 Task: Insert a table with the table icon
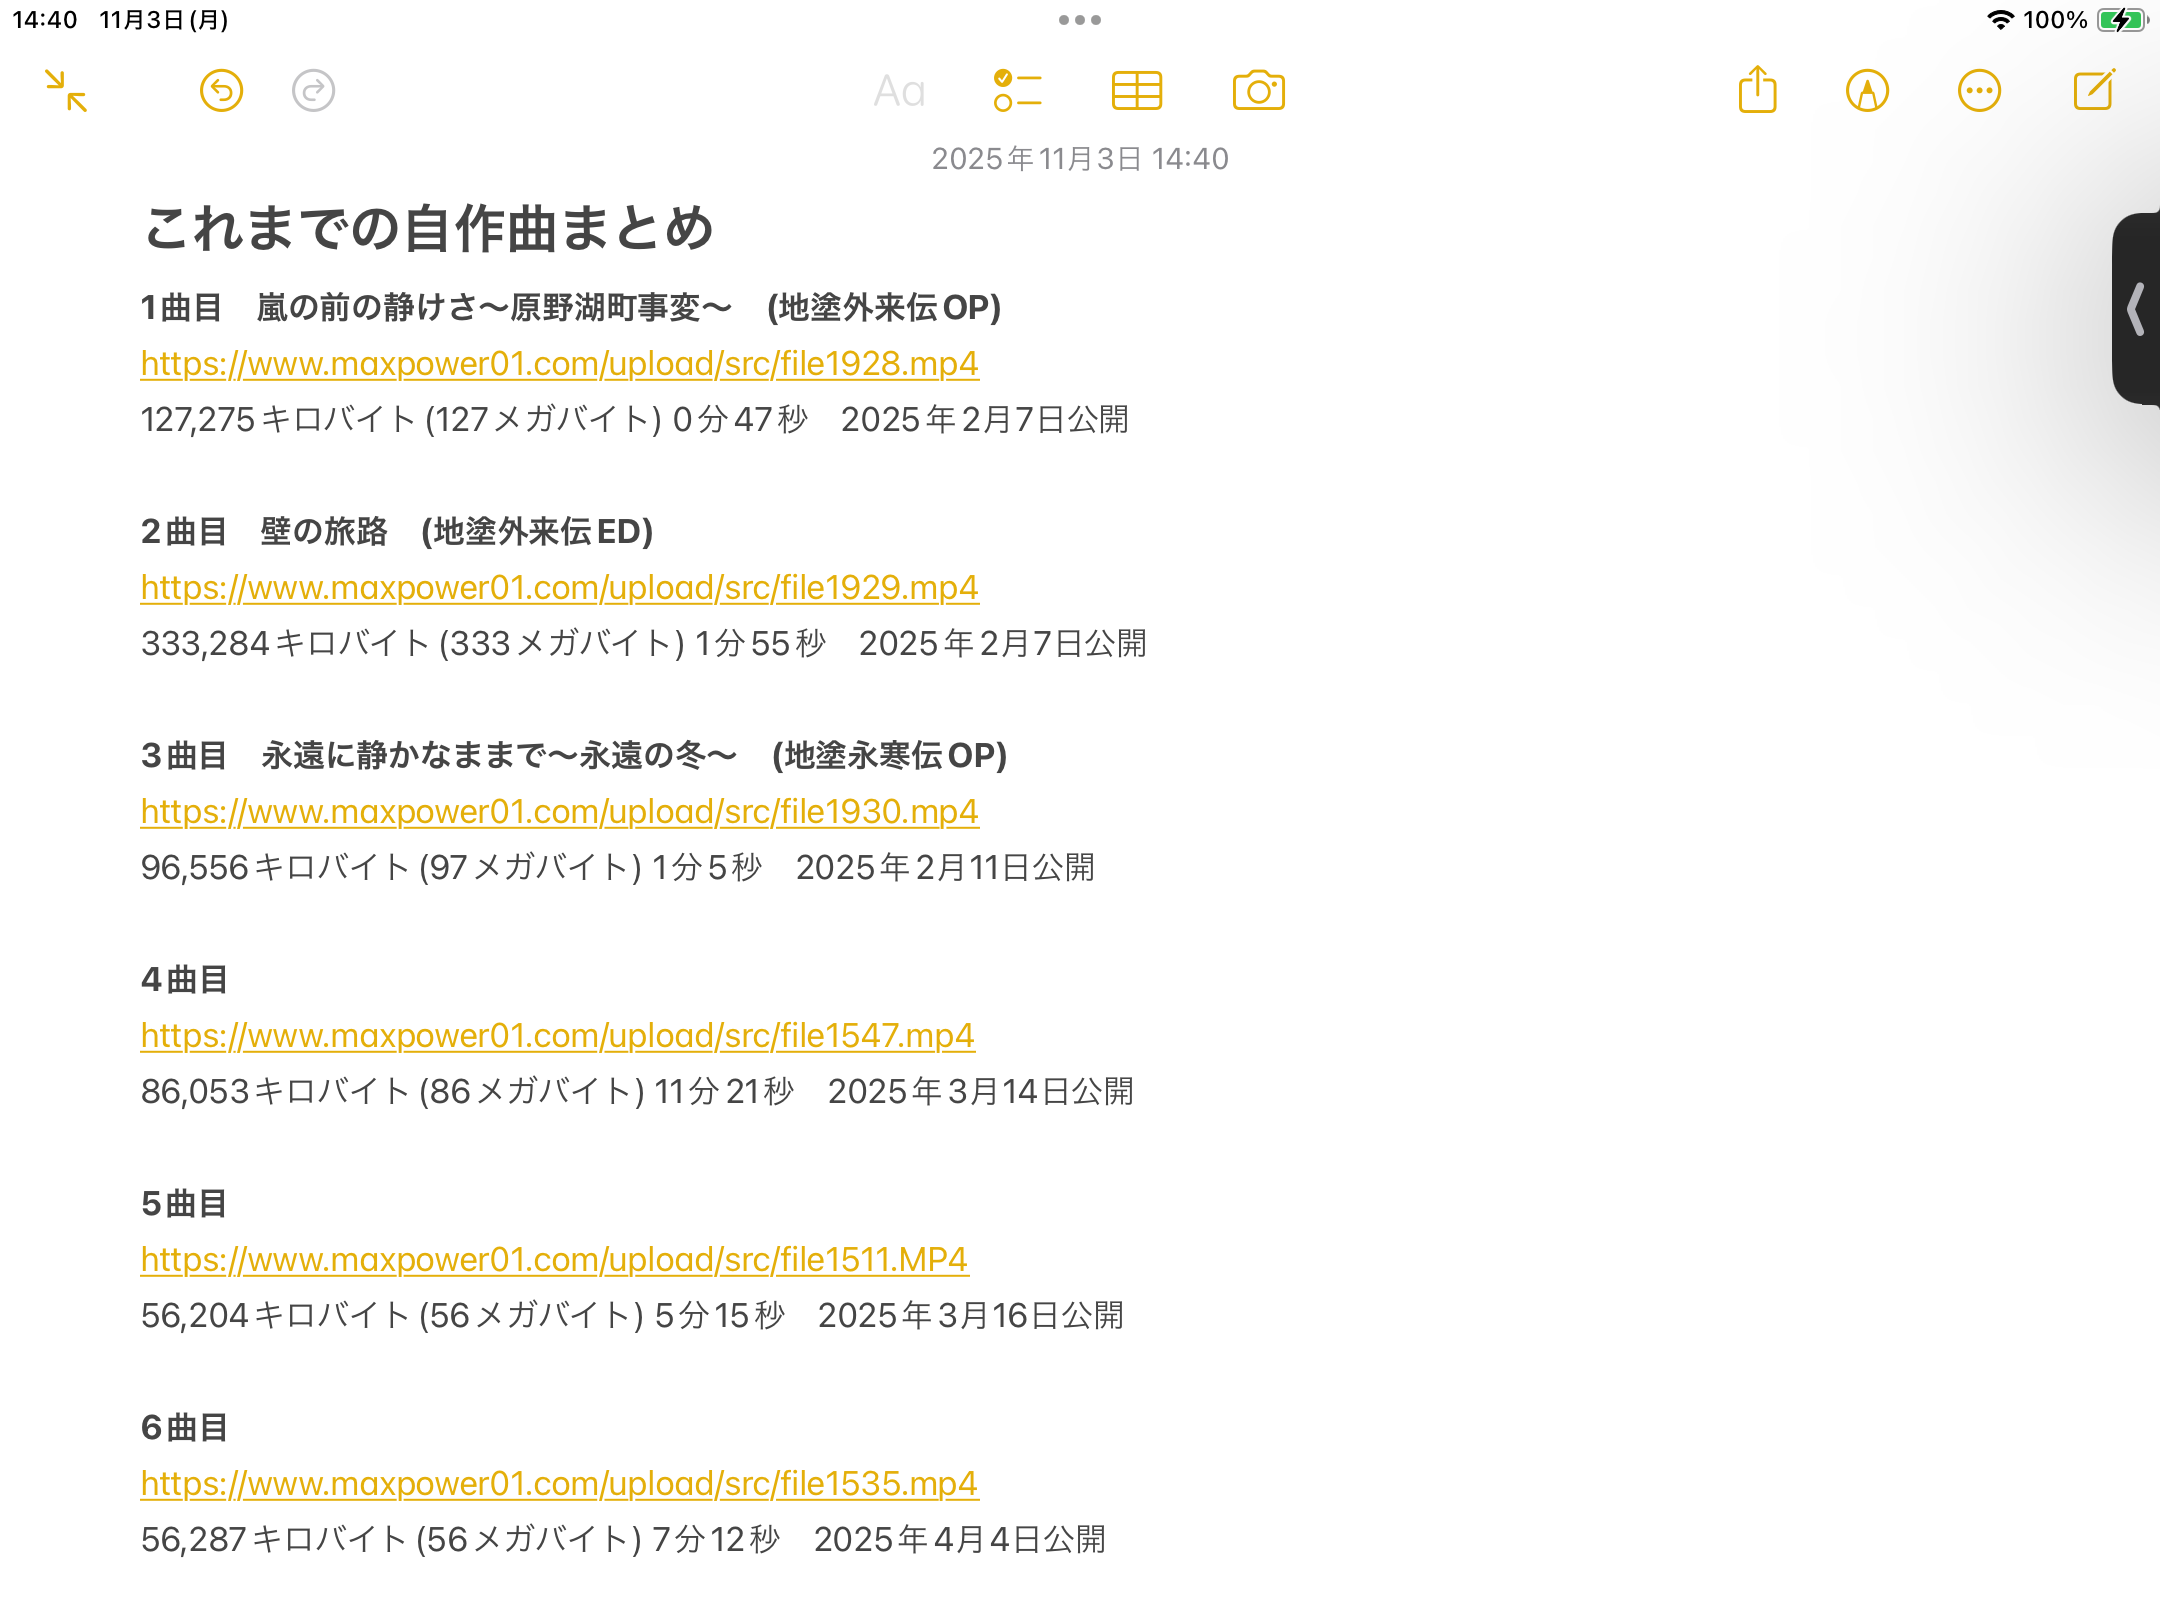(x=1136, y=91)
